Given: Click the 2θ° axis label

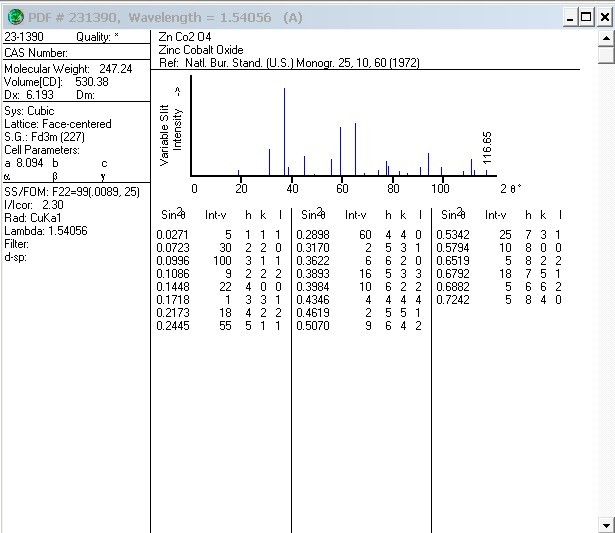Looking at the screenshot, I should 511,189.
